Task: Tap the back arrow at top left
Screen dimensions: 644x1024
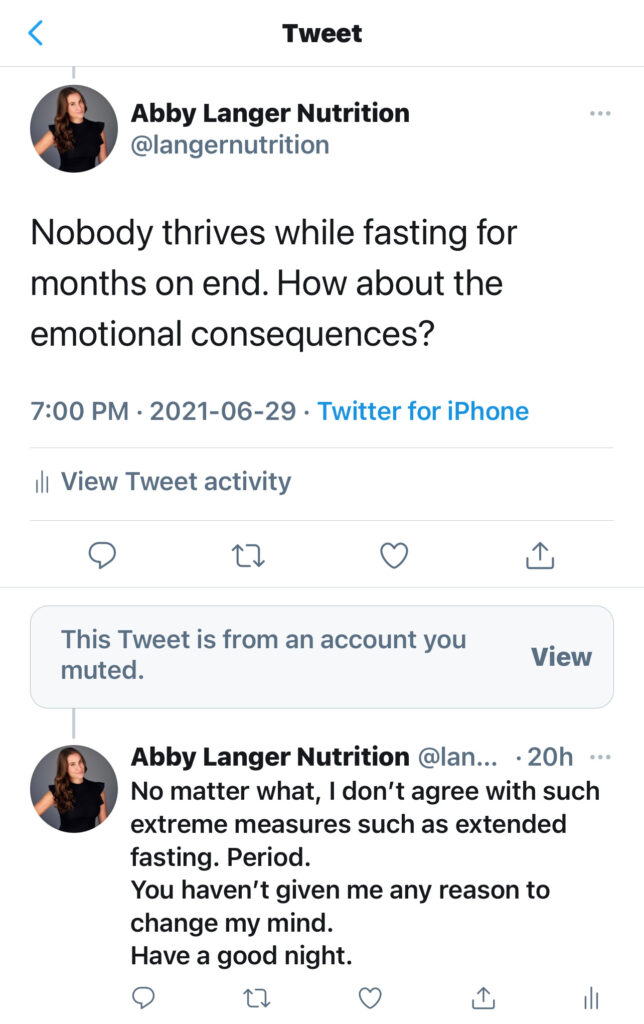Action: pos(36,33)
